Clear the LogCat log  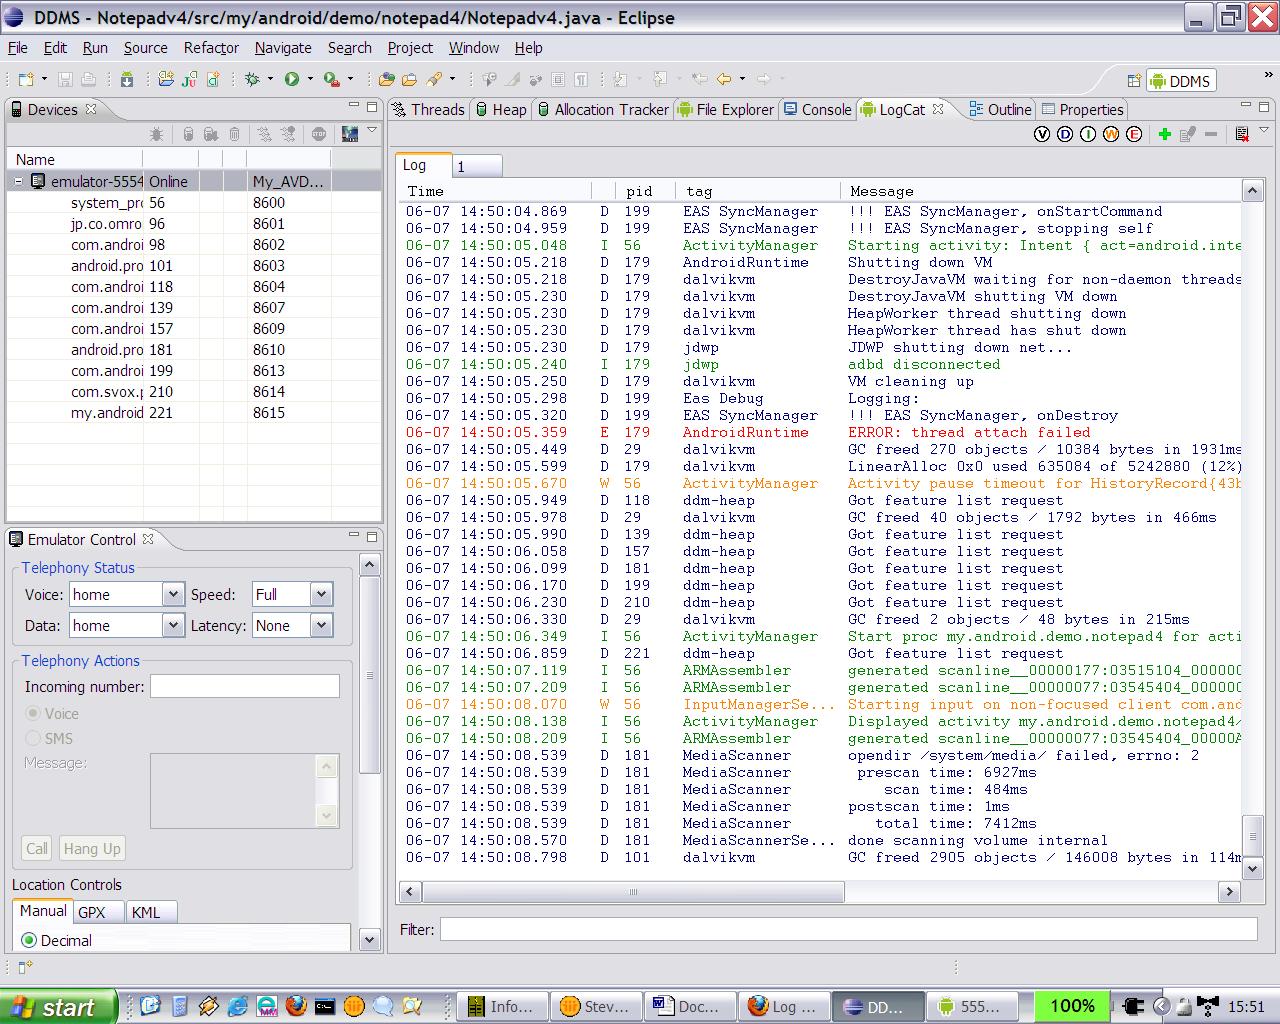pyautogui.click(x=1241, y=133)
